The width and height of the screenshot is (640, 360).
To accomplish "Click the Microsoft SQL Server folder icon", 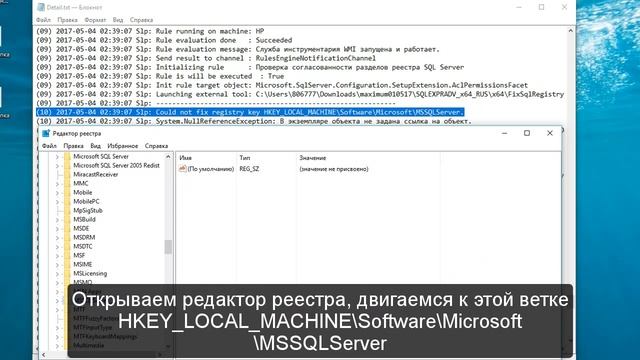I will point(67,157).
